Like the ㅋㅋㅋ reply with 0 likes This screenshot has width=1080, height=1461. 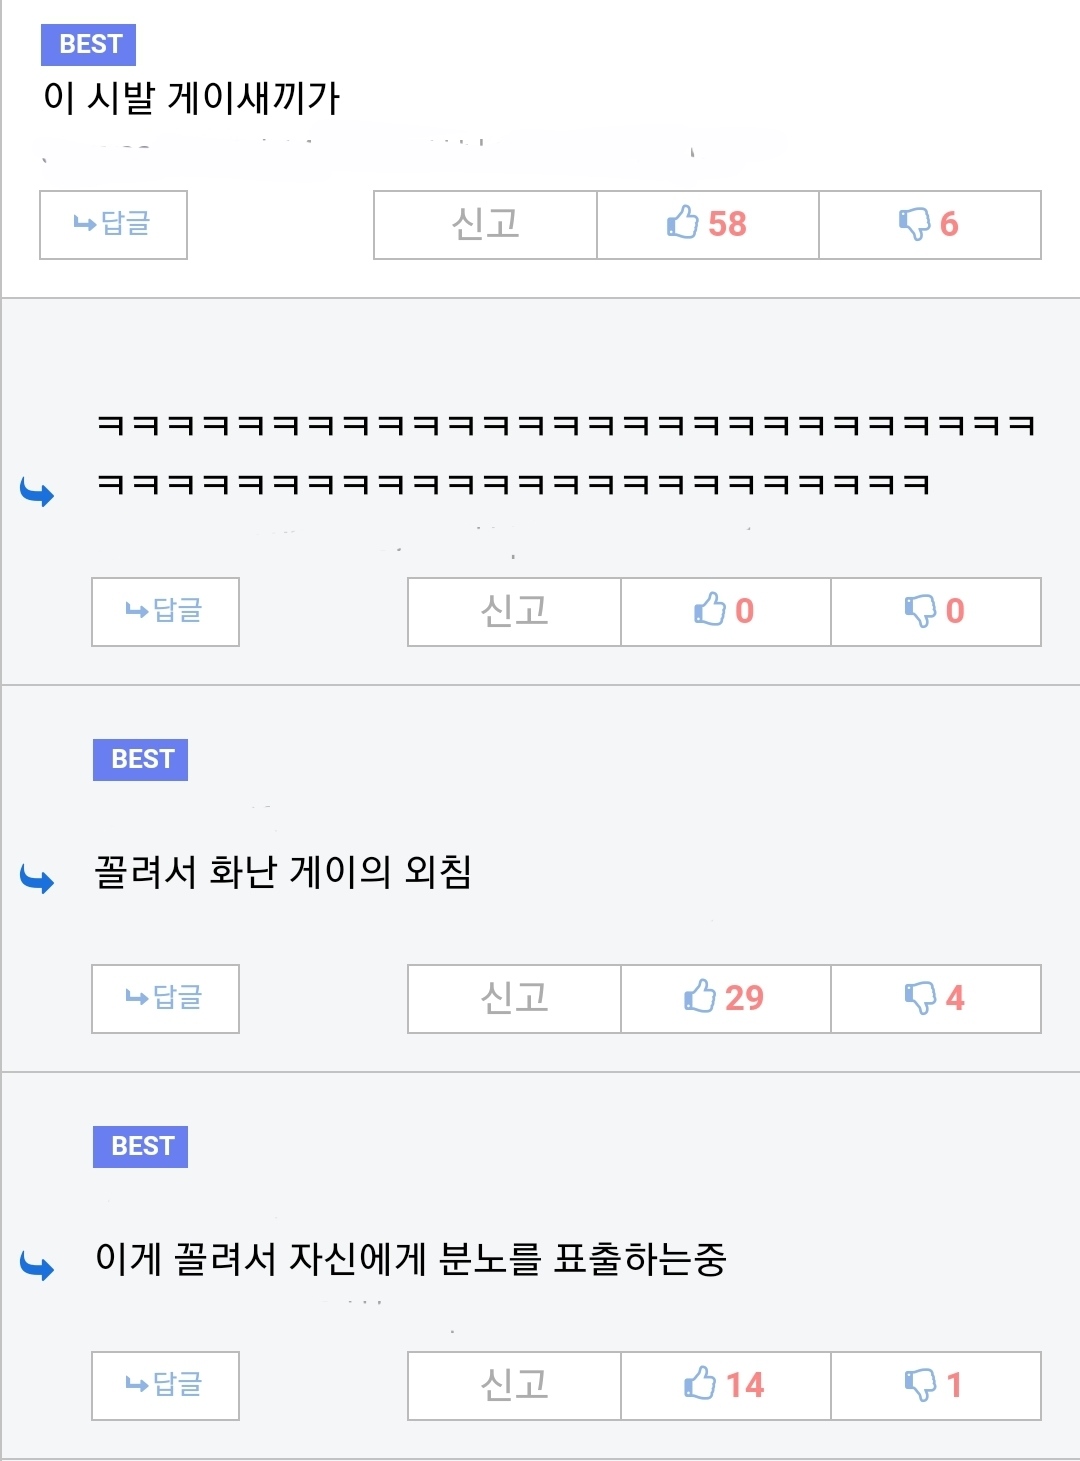(x=725, y=611)
